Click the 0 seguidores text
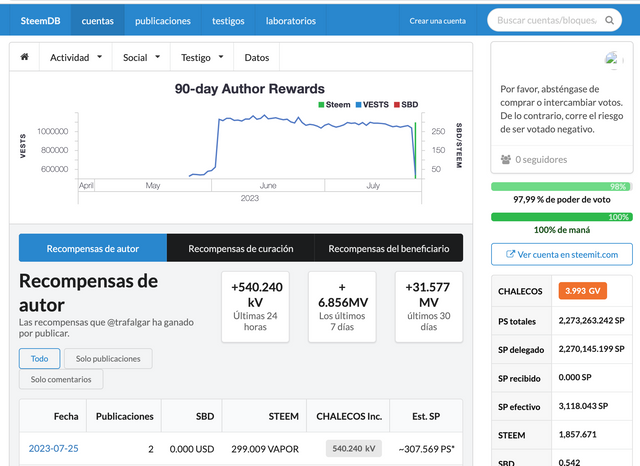Image resolution: width=640 pixels, height=466 pixels. click(541, 160)
